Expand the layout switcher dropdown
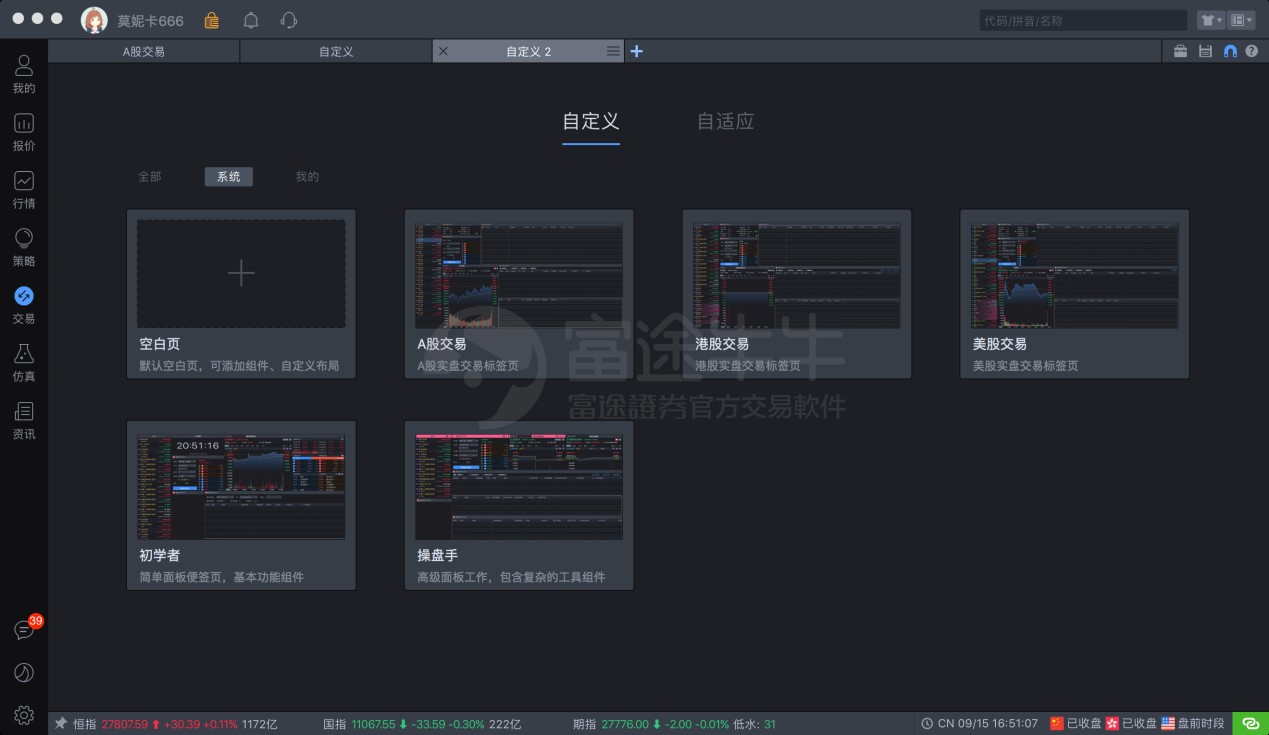Image resolution: width=1269 pixels, height=735 pixels. coord(1241,20)
